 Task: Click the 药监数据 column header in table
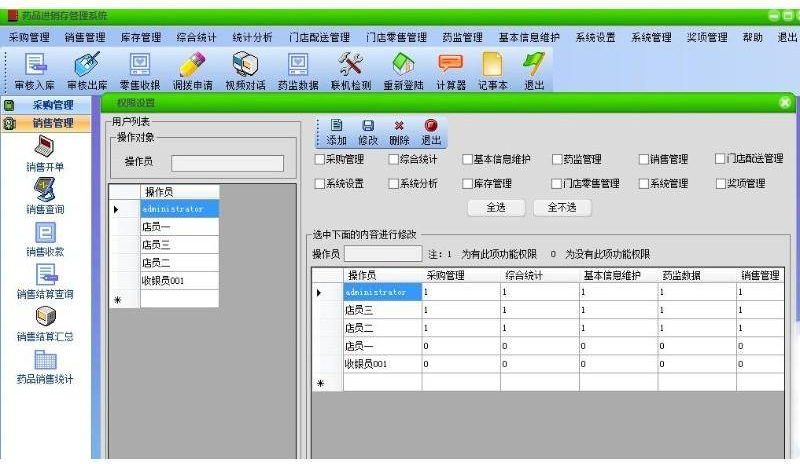696,276
